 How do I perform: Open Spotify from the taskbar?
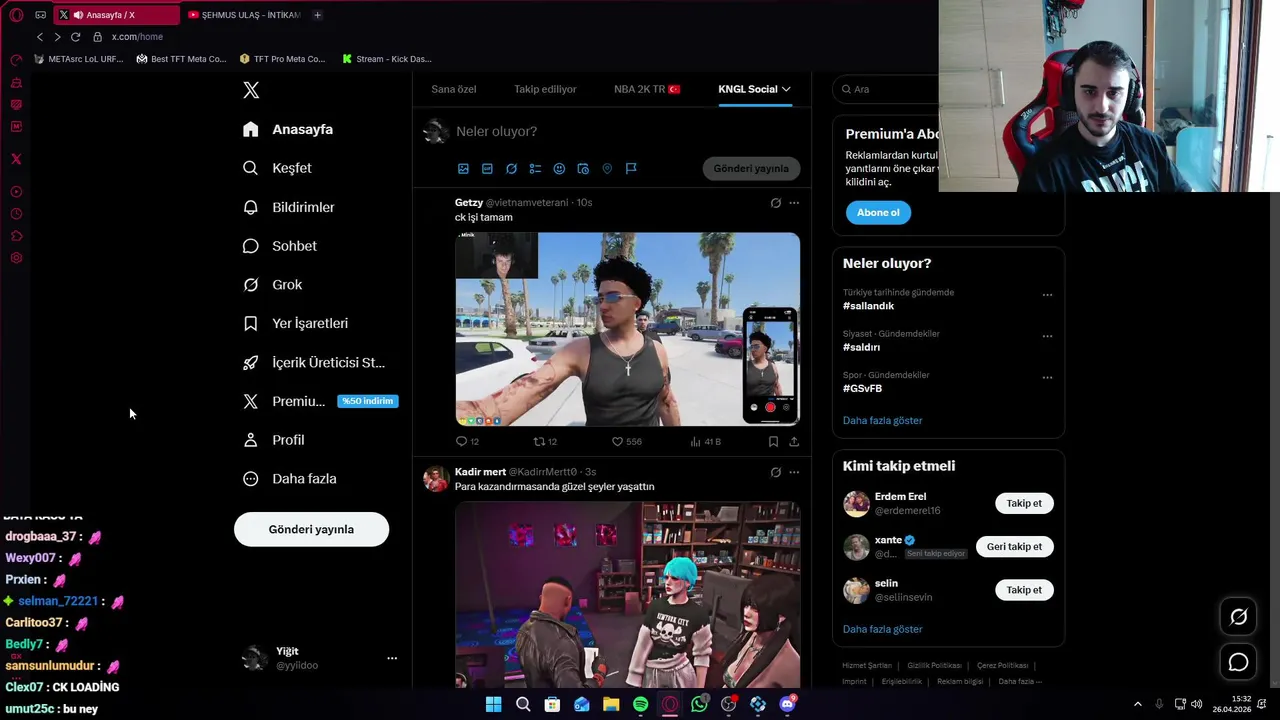point(640,705)
